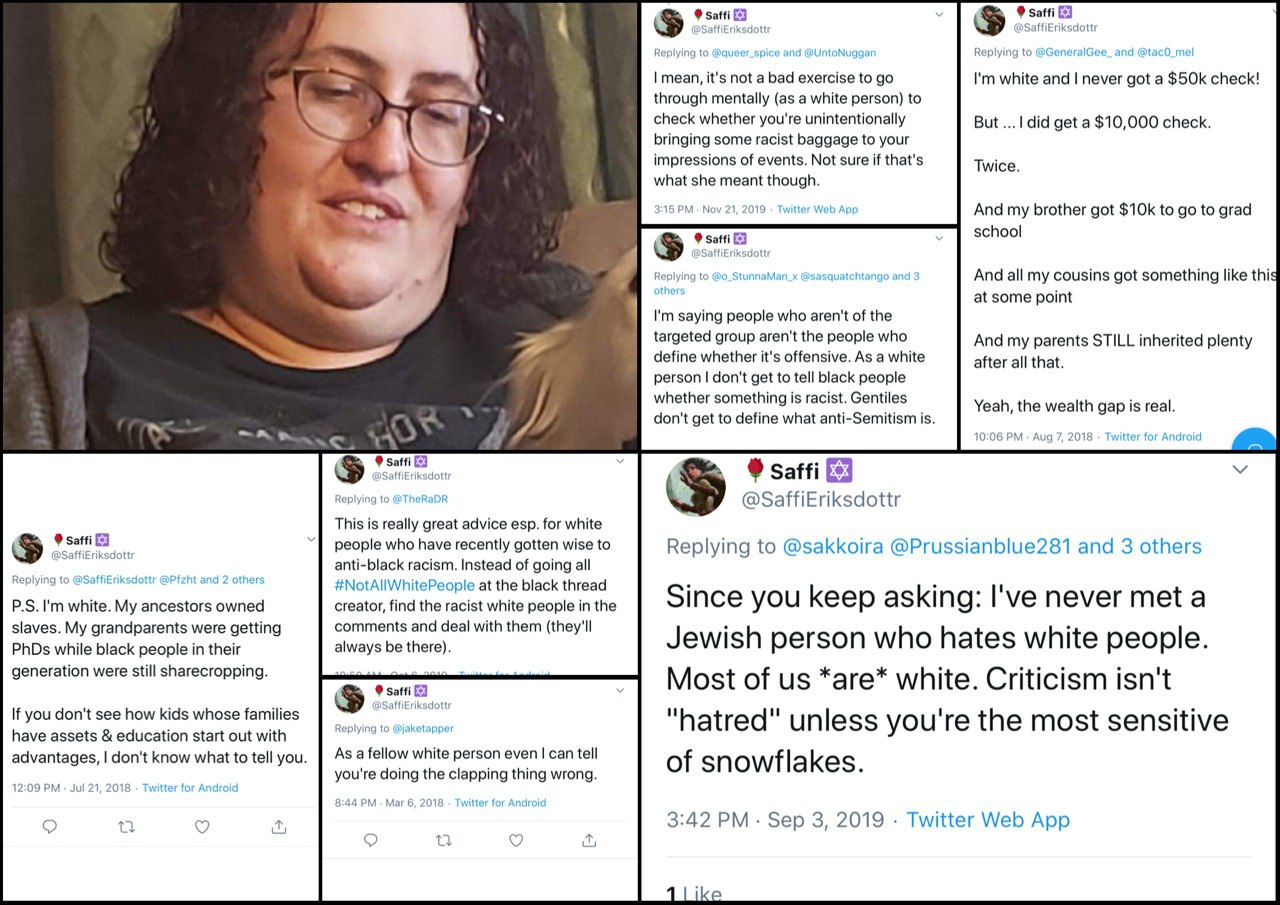
Task: Reply to the @jaketapper tweet
Action: click(x=371, y=840)
